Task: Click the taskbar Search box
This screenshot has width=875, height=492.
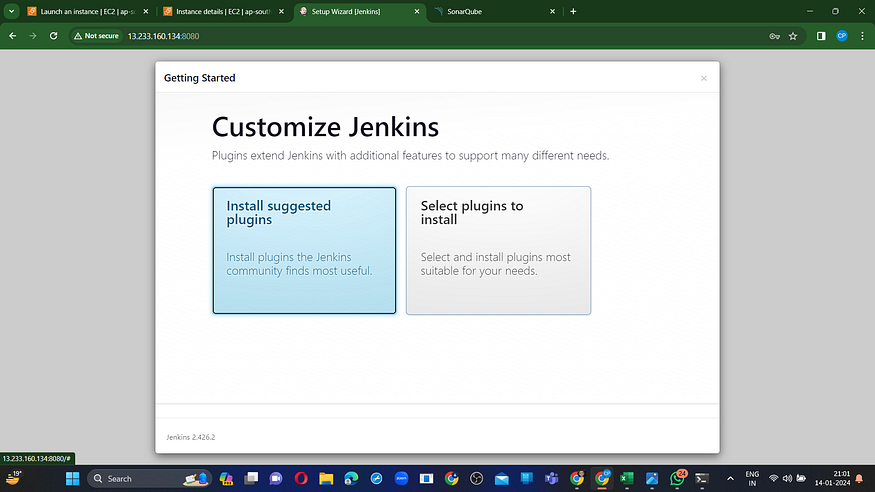Action: coord(150,479)
